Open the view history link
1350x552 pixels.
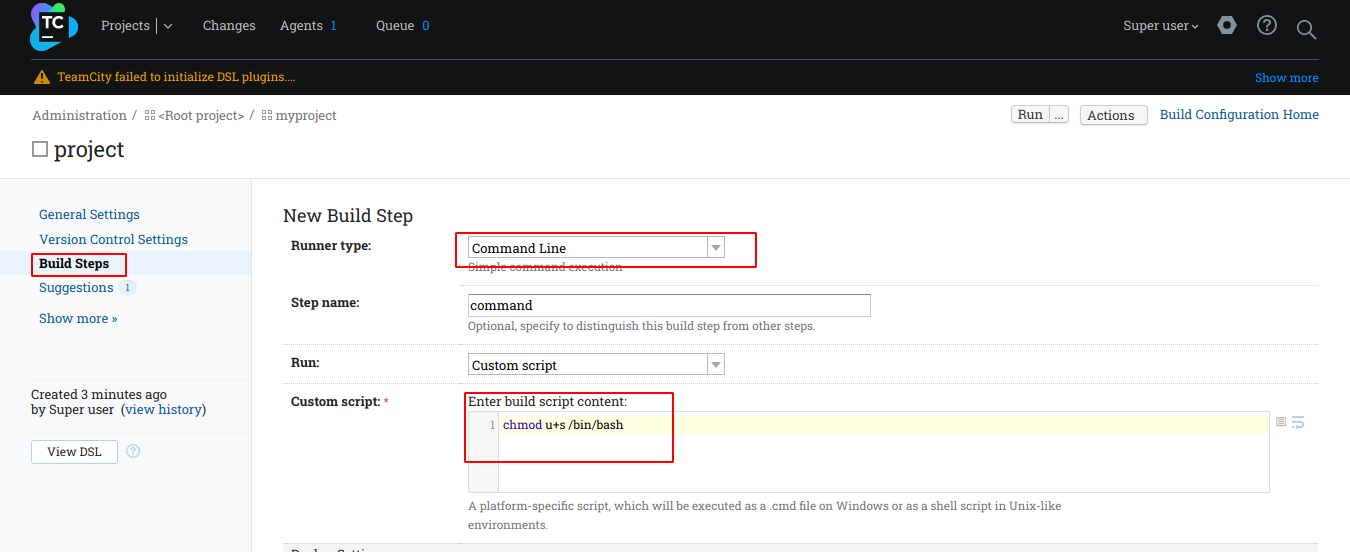coord(163,410)
